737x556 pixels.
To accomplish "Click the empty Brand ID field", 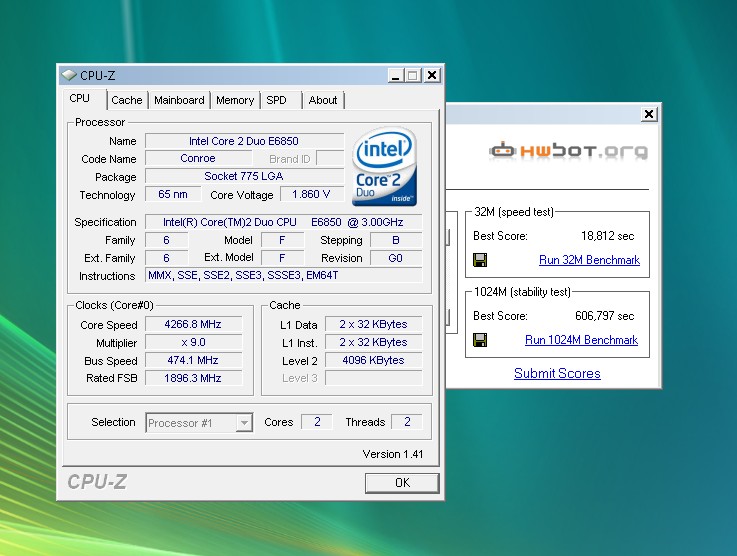I will point(330,158).
